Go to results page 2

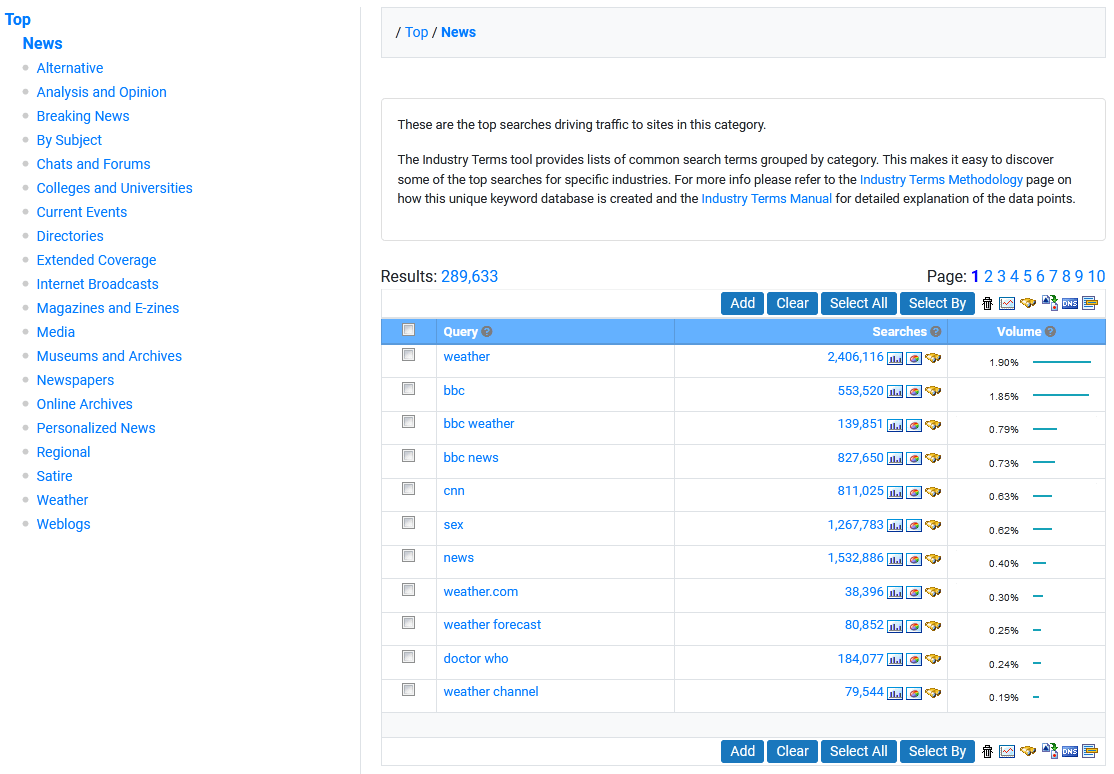point(988,276)
